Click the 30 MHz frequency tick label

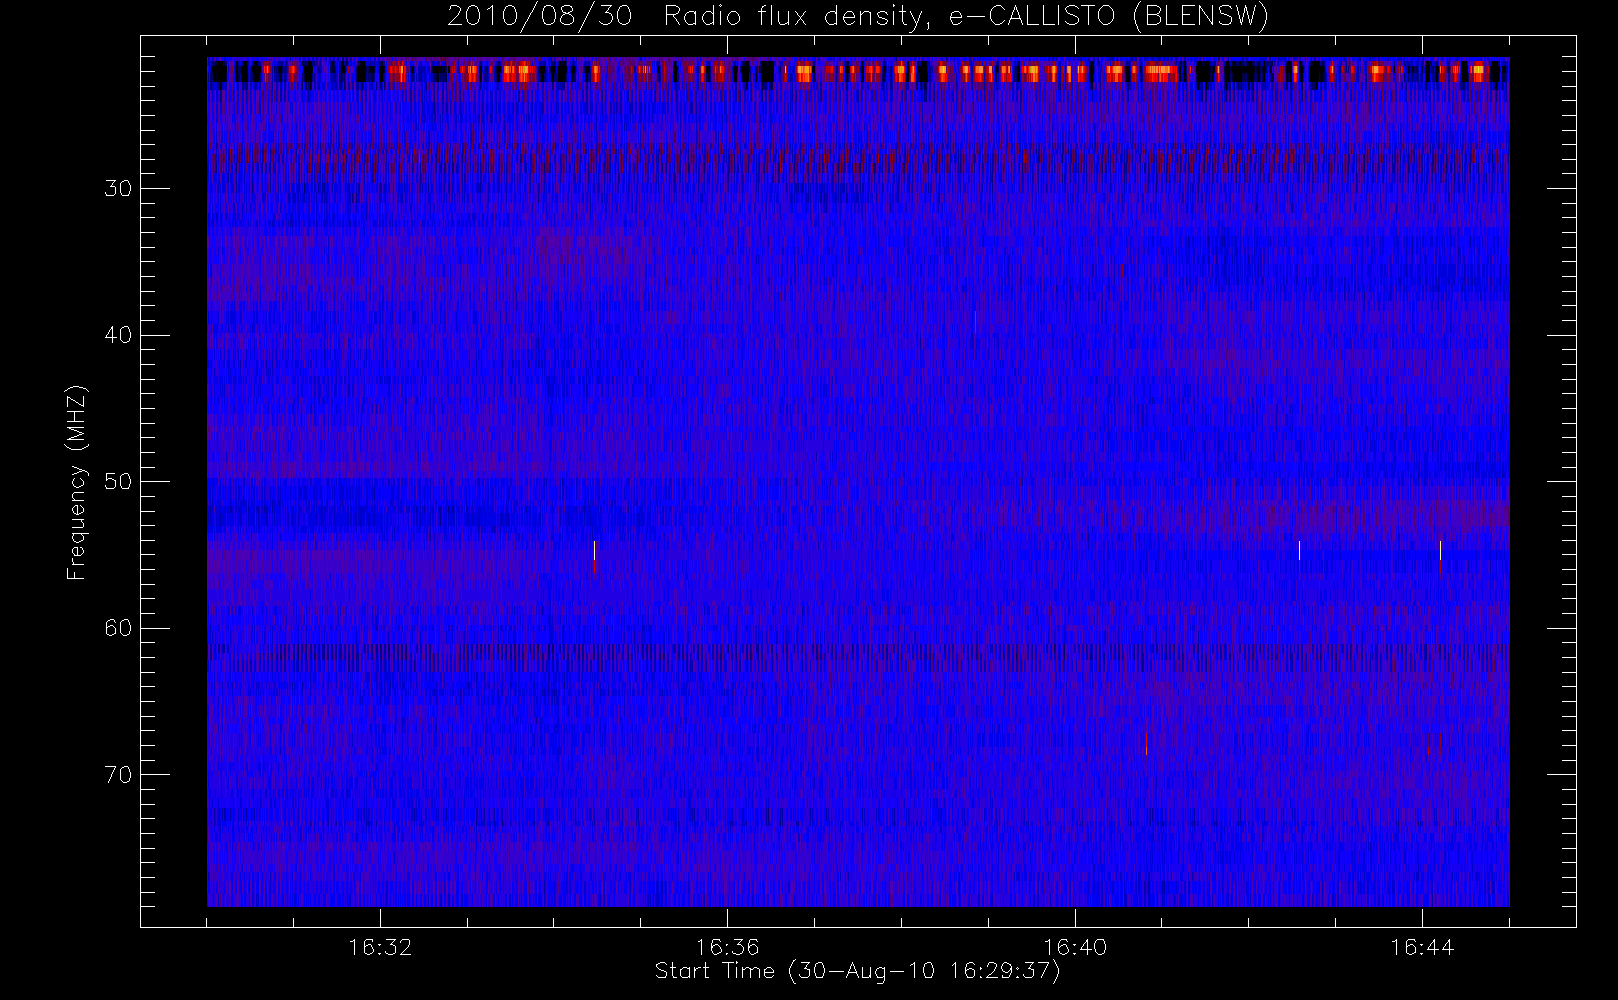[118, 188]
